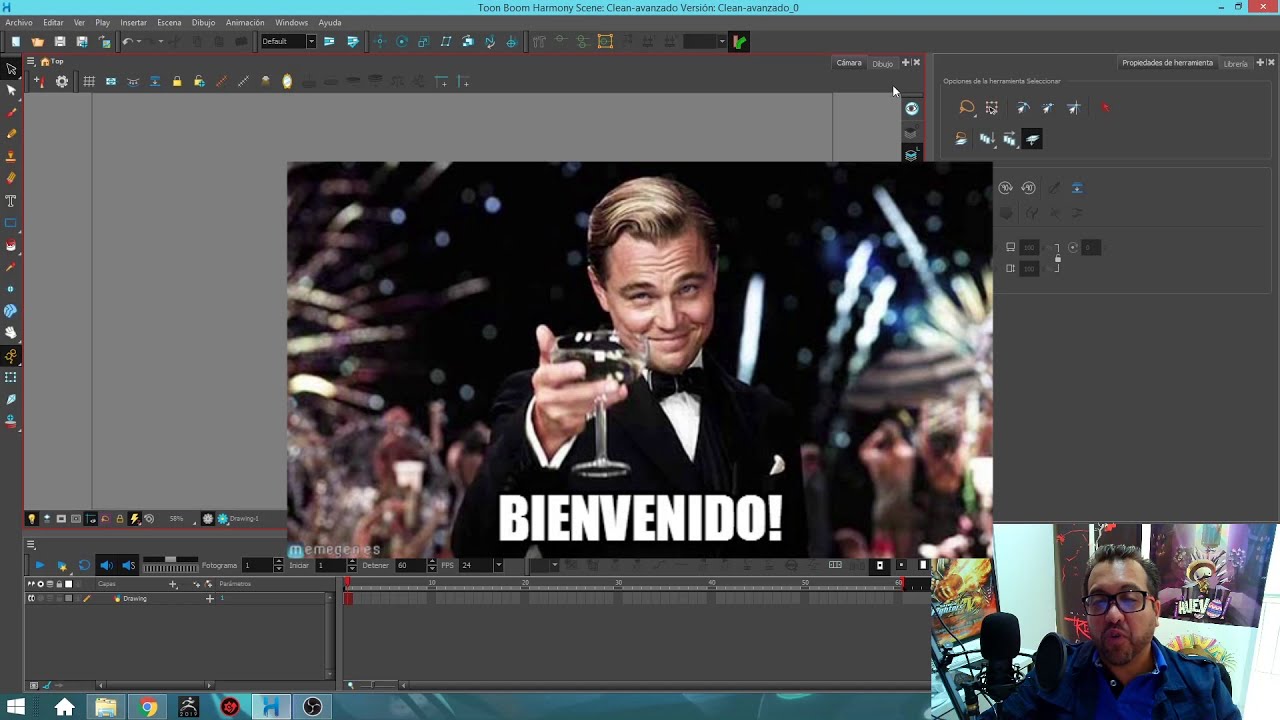Open the Archivo menu

point(19,22)
